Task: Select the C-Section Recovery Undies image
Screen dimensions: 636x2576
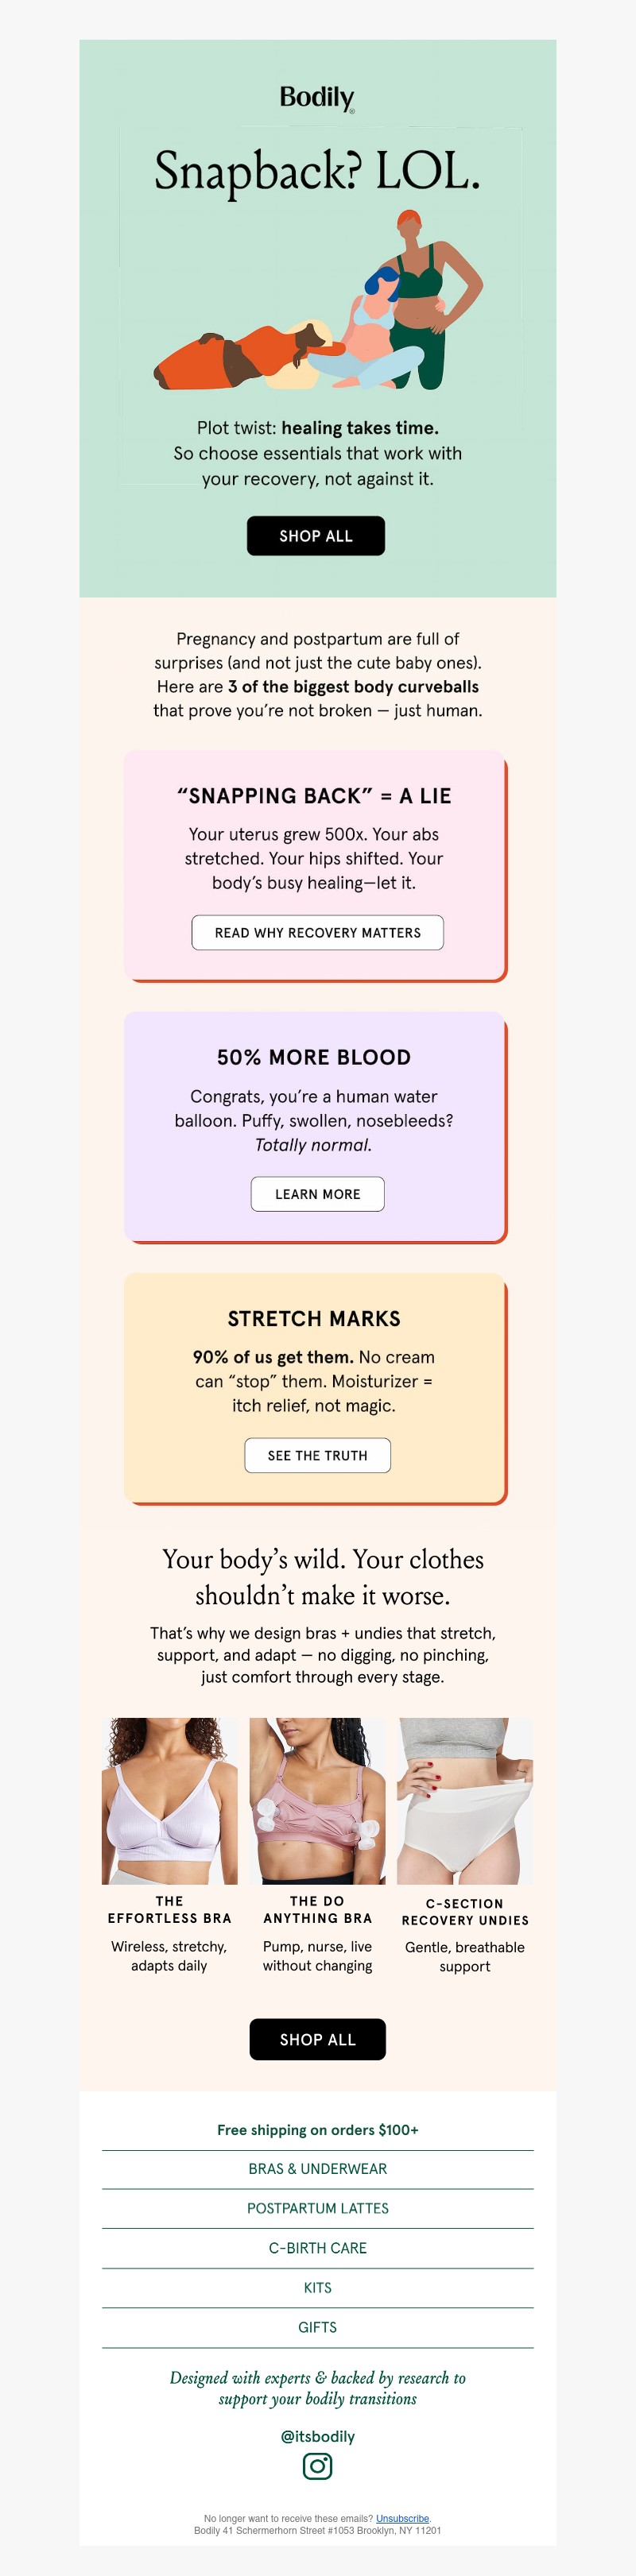Action: 465,1801
